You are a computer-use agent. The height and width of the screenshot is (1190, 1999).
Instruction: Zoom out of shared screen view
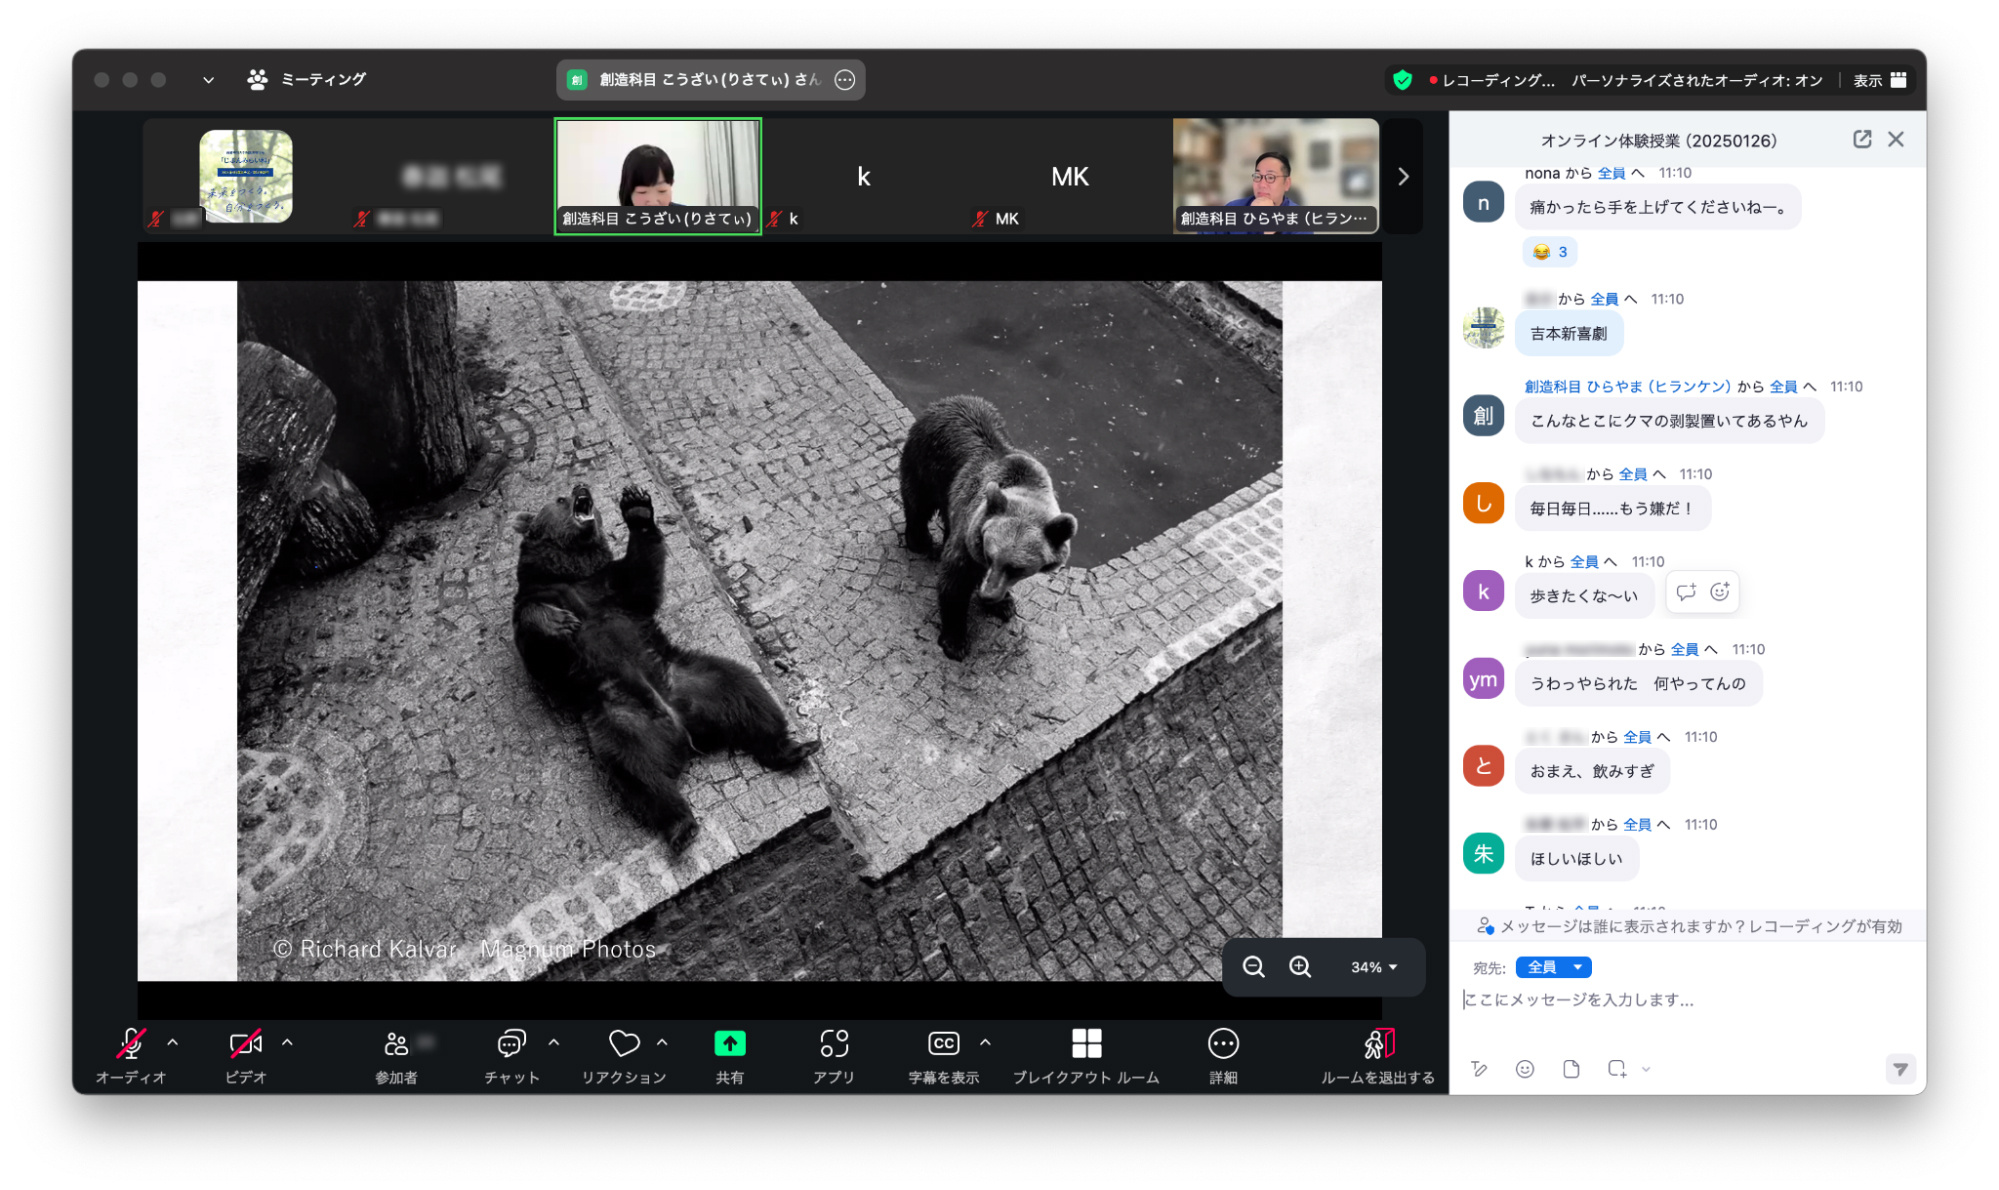click(x=1253, y=967)
